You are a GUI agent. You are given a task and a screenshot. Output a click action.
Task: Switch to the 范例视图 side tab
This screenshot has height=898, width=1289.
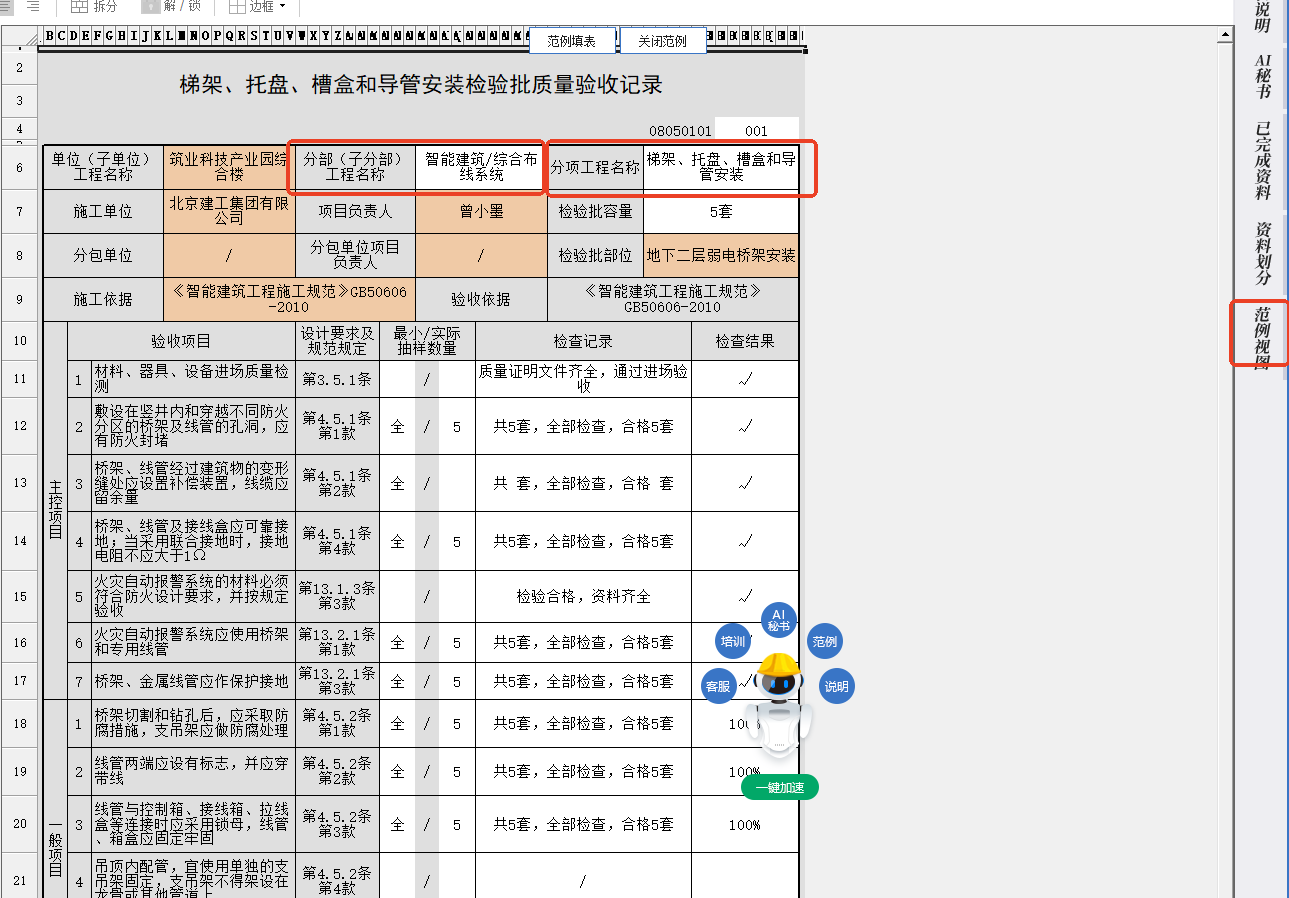1262,333
